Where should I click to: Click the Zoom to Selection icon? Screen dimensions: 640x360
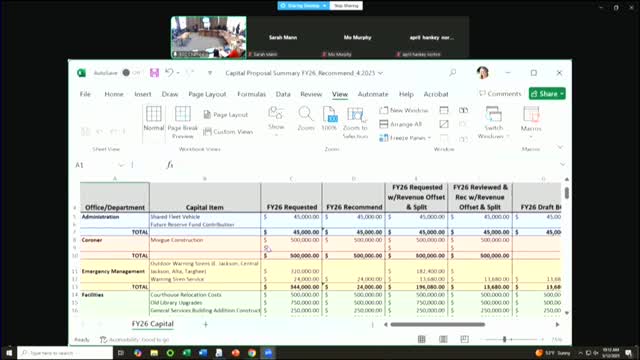[356, 115]
